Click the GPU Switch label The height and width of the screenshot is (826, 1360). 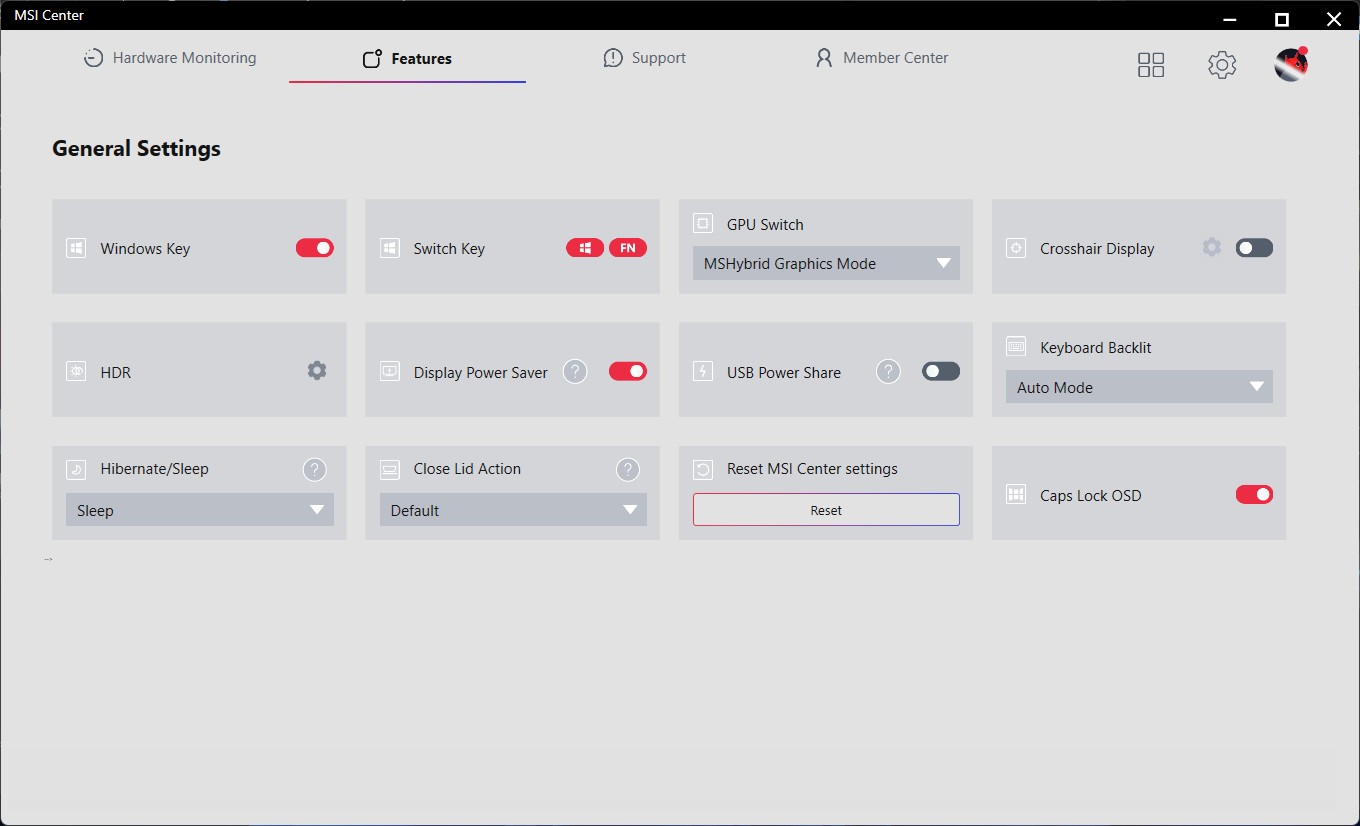point(765,225)
